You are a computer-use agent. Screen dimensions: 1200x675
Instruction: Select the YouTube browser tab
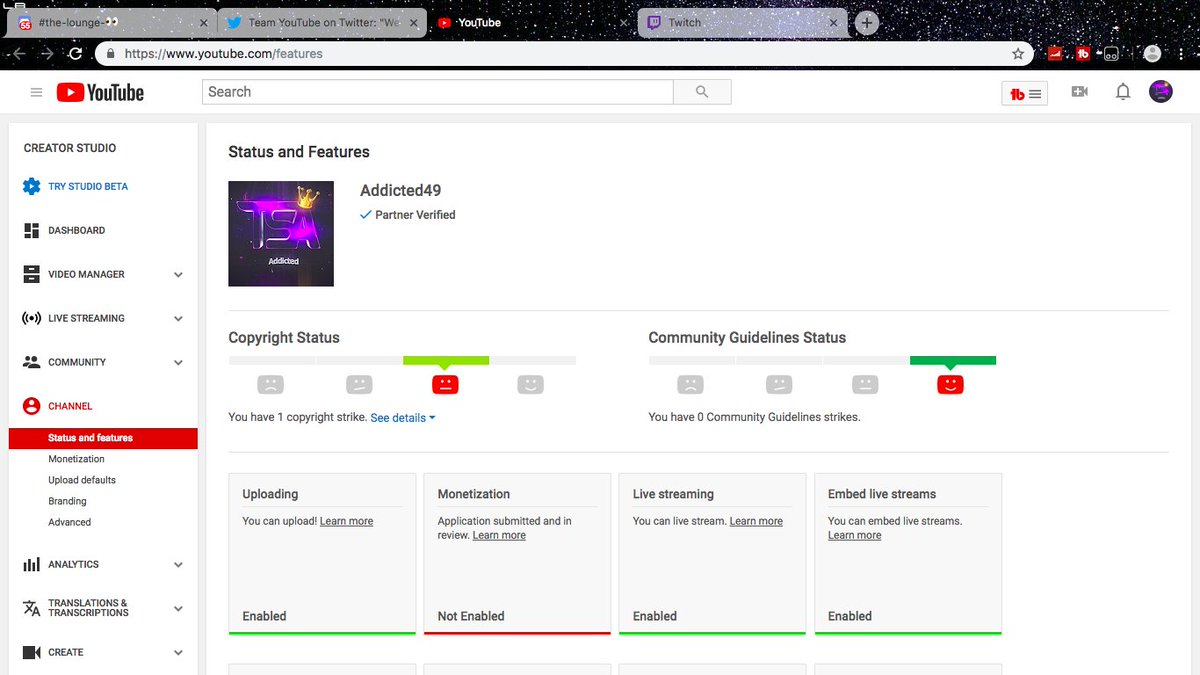click(x=530, y=22)
